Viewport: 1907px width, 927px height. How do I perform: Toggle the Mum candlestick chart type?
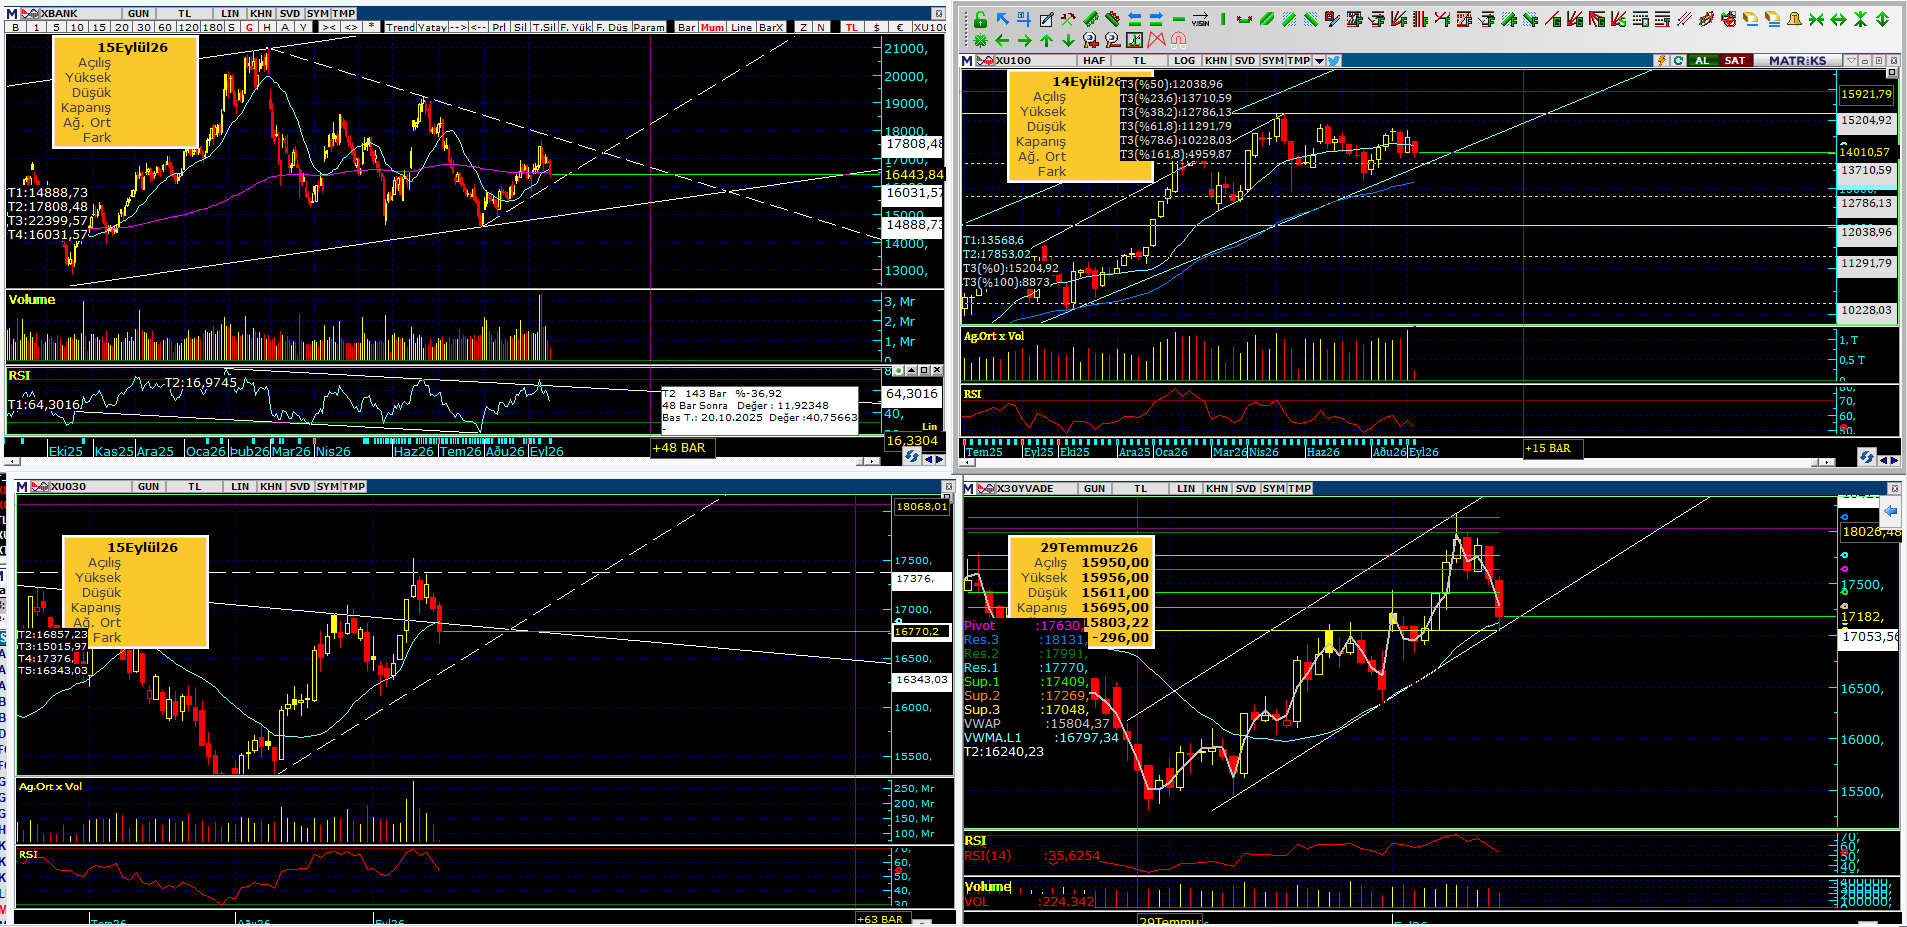(712, 27)
